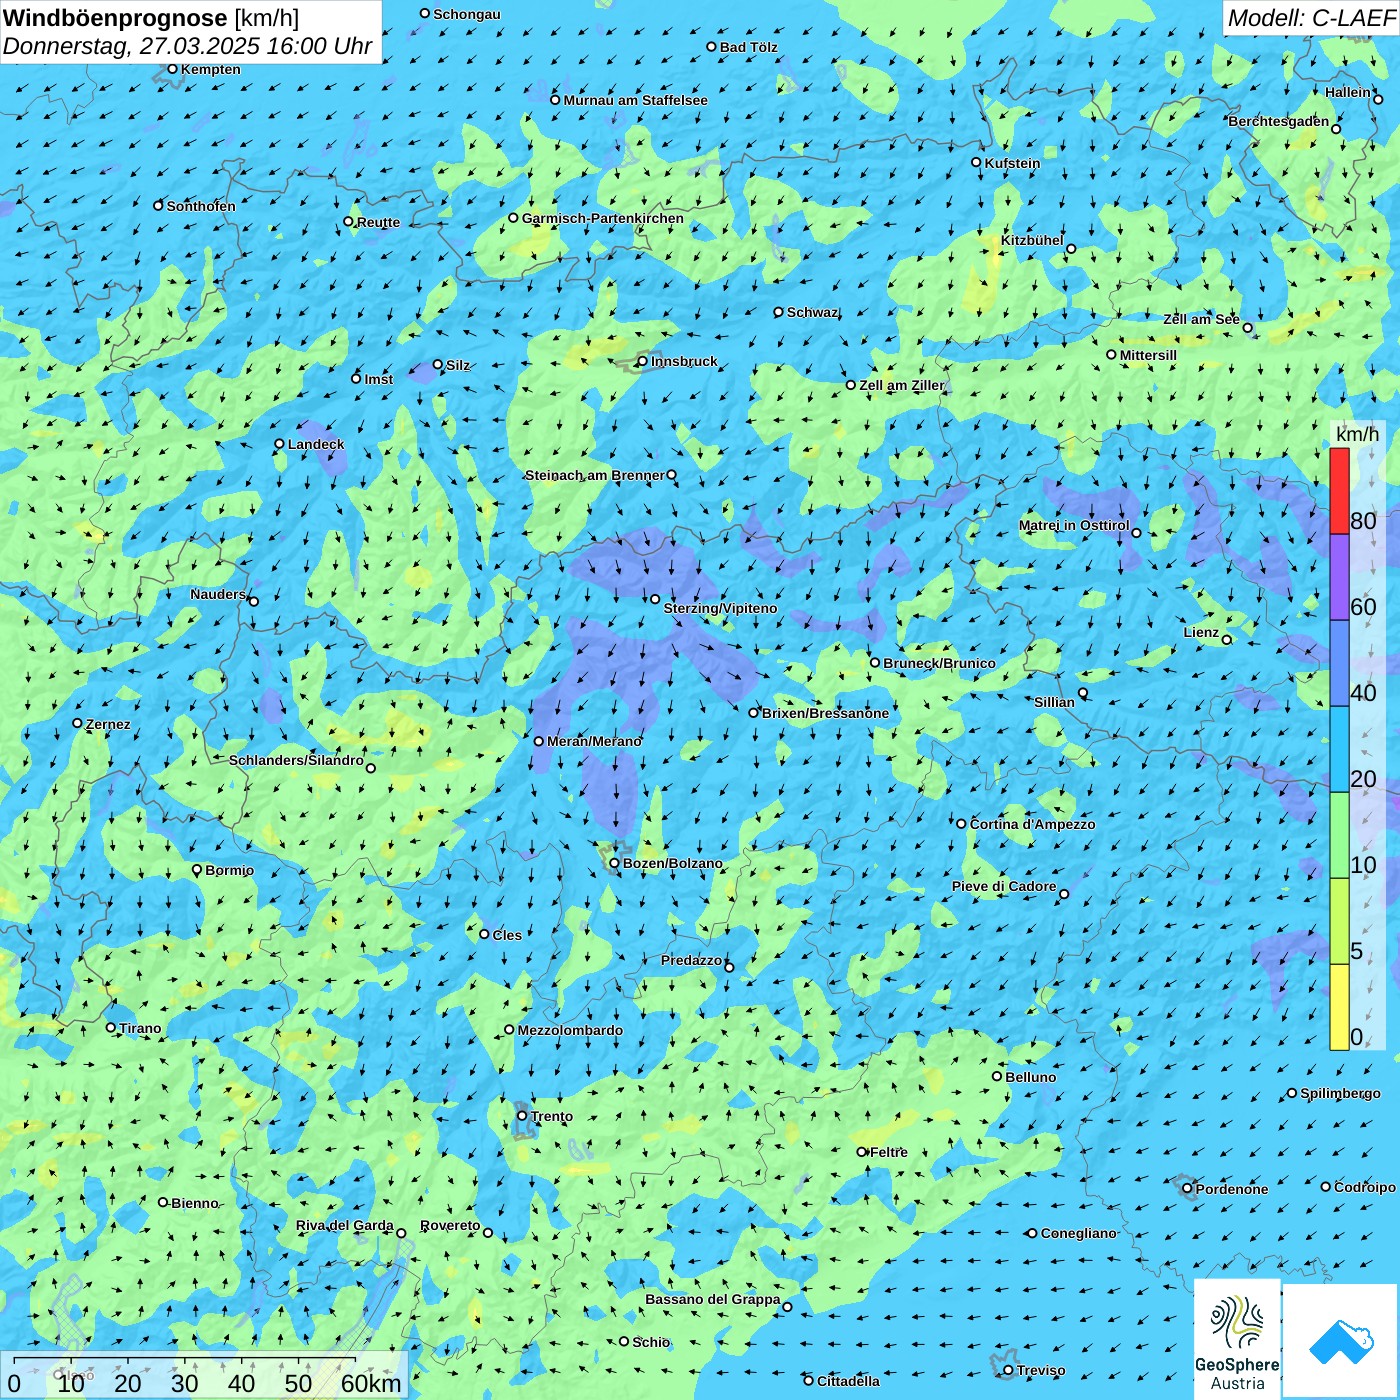This screenshot has height=1400, width=1400.
Task: Select the 'Zell am Ziller' label
Action: [x=901, y=385]
